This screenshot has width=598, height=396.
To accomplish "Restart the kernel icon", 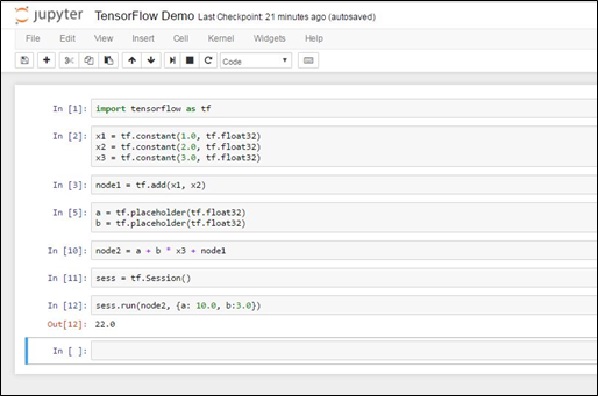I will (208, 60).
